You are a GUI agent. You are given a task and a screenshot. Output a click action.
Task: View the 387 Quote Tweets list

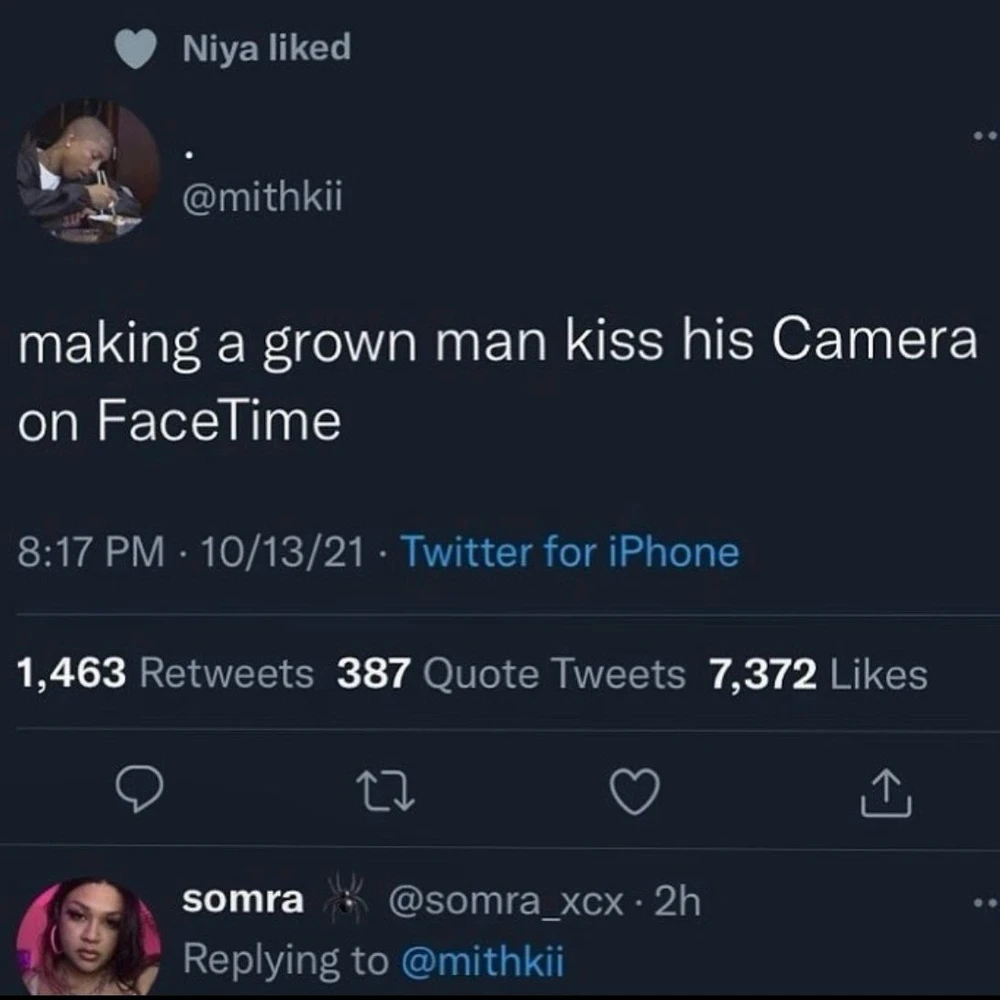click(511, 674)
